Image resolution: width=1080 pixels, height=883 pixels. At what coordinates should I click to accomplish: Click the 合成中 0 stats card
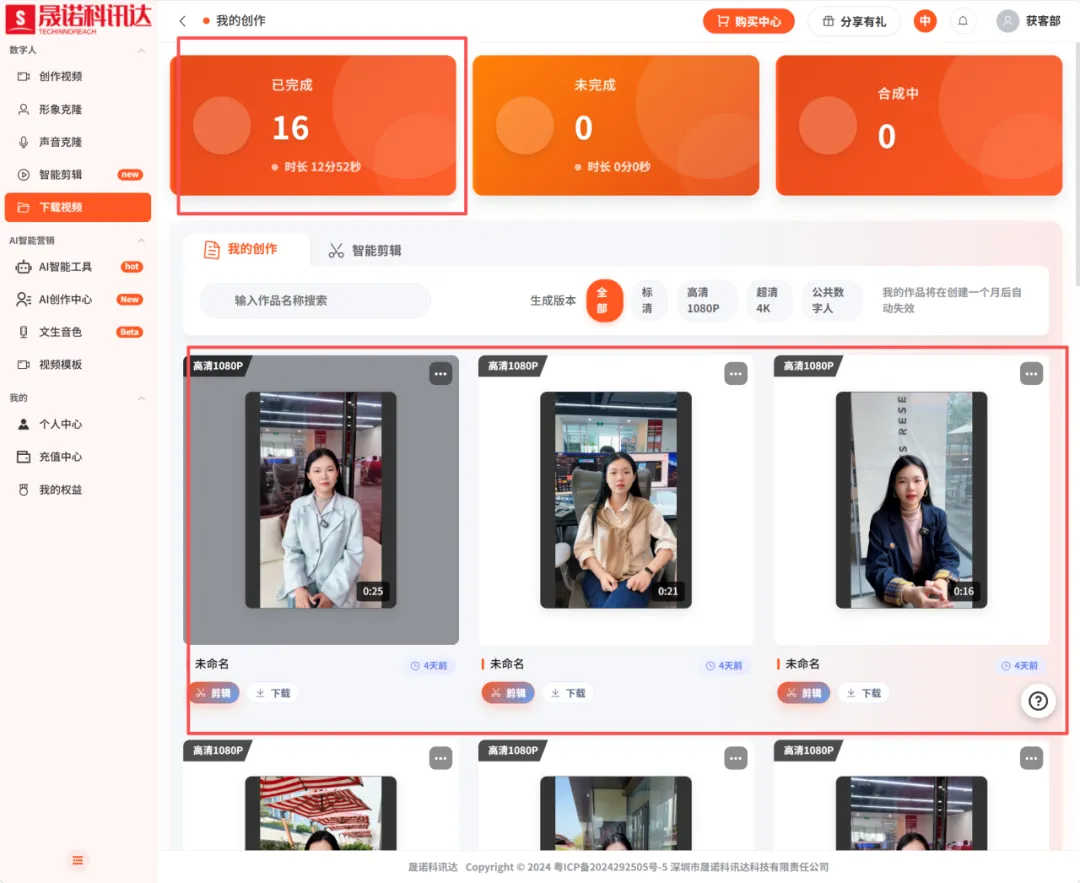click(x=919, y=125)
